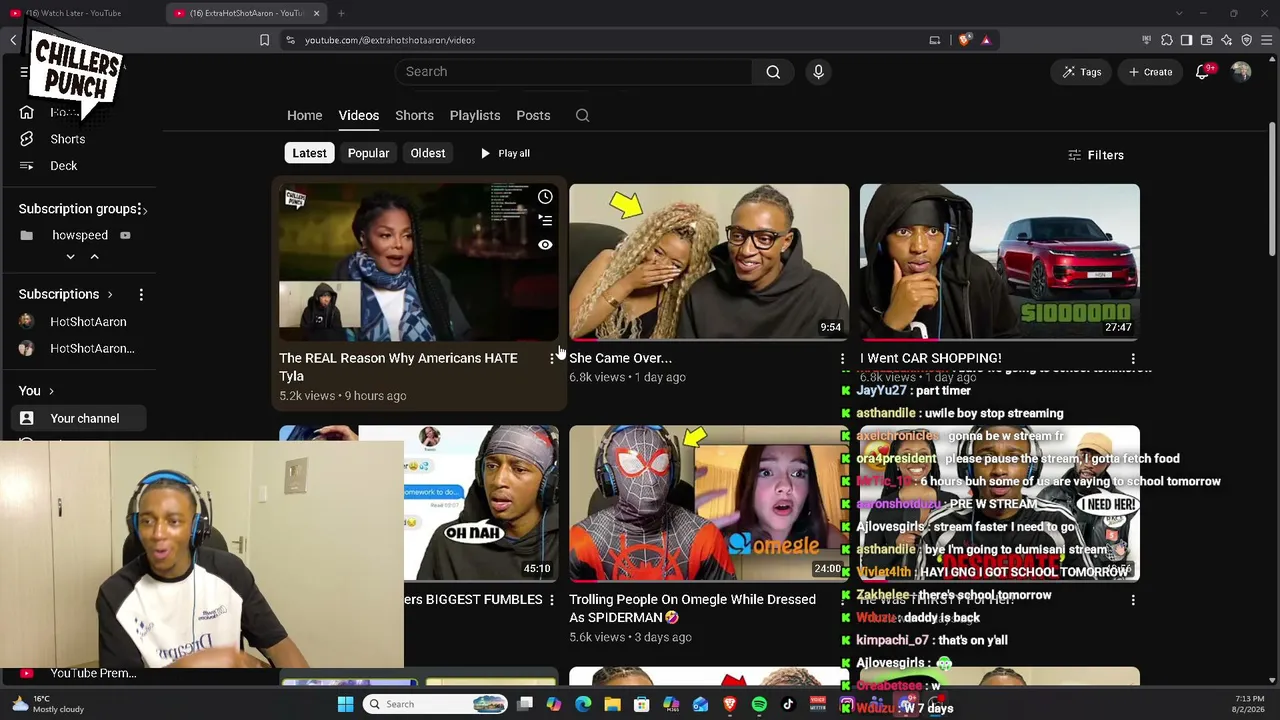Open options menu for BIGGEST FUMBLES video

[551, 600]
